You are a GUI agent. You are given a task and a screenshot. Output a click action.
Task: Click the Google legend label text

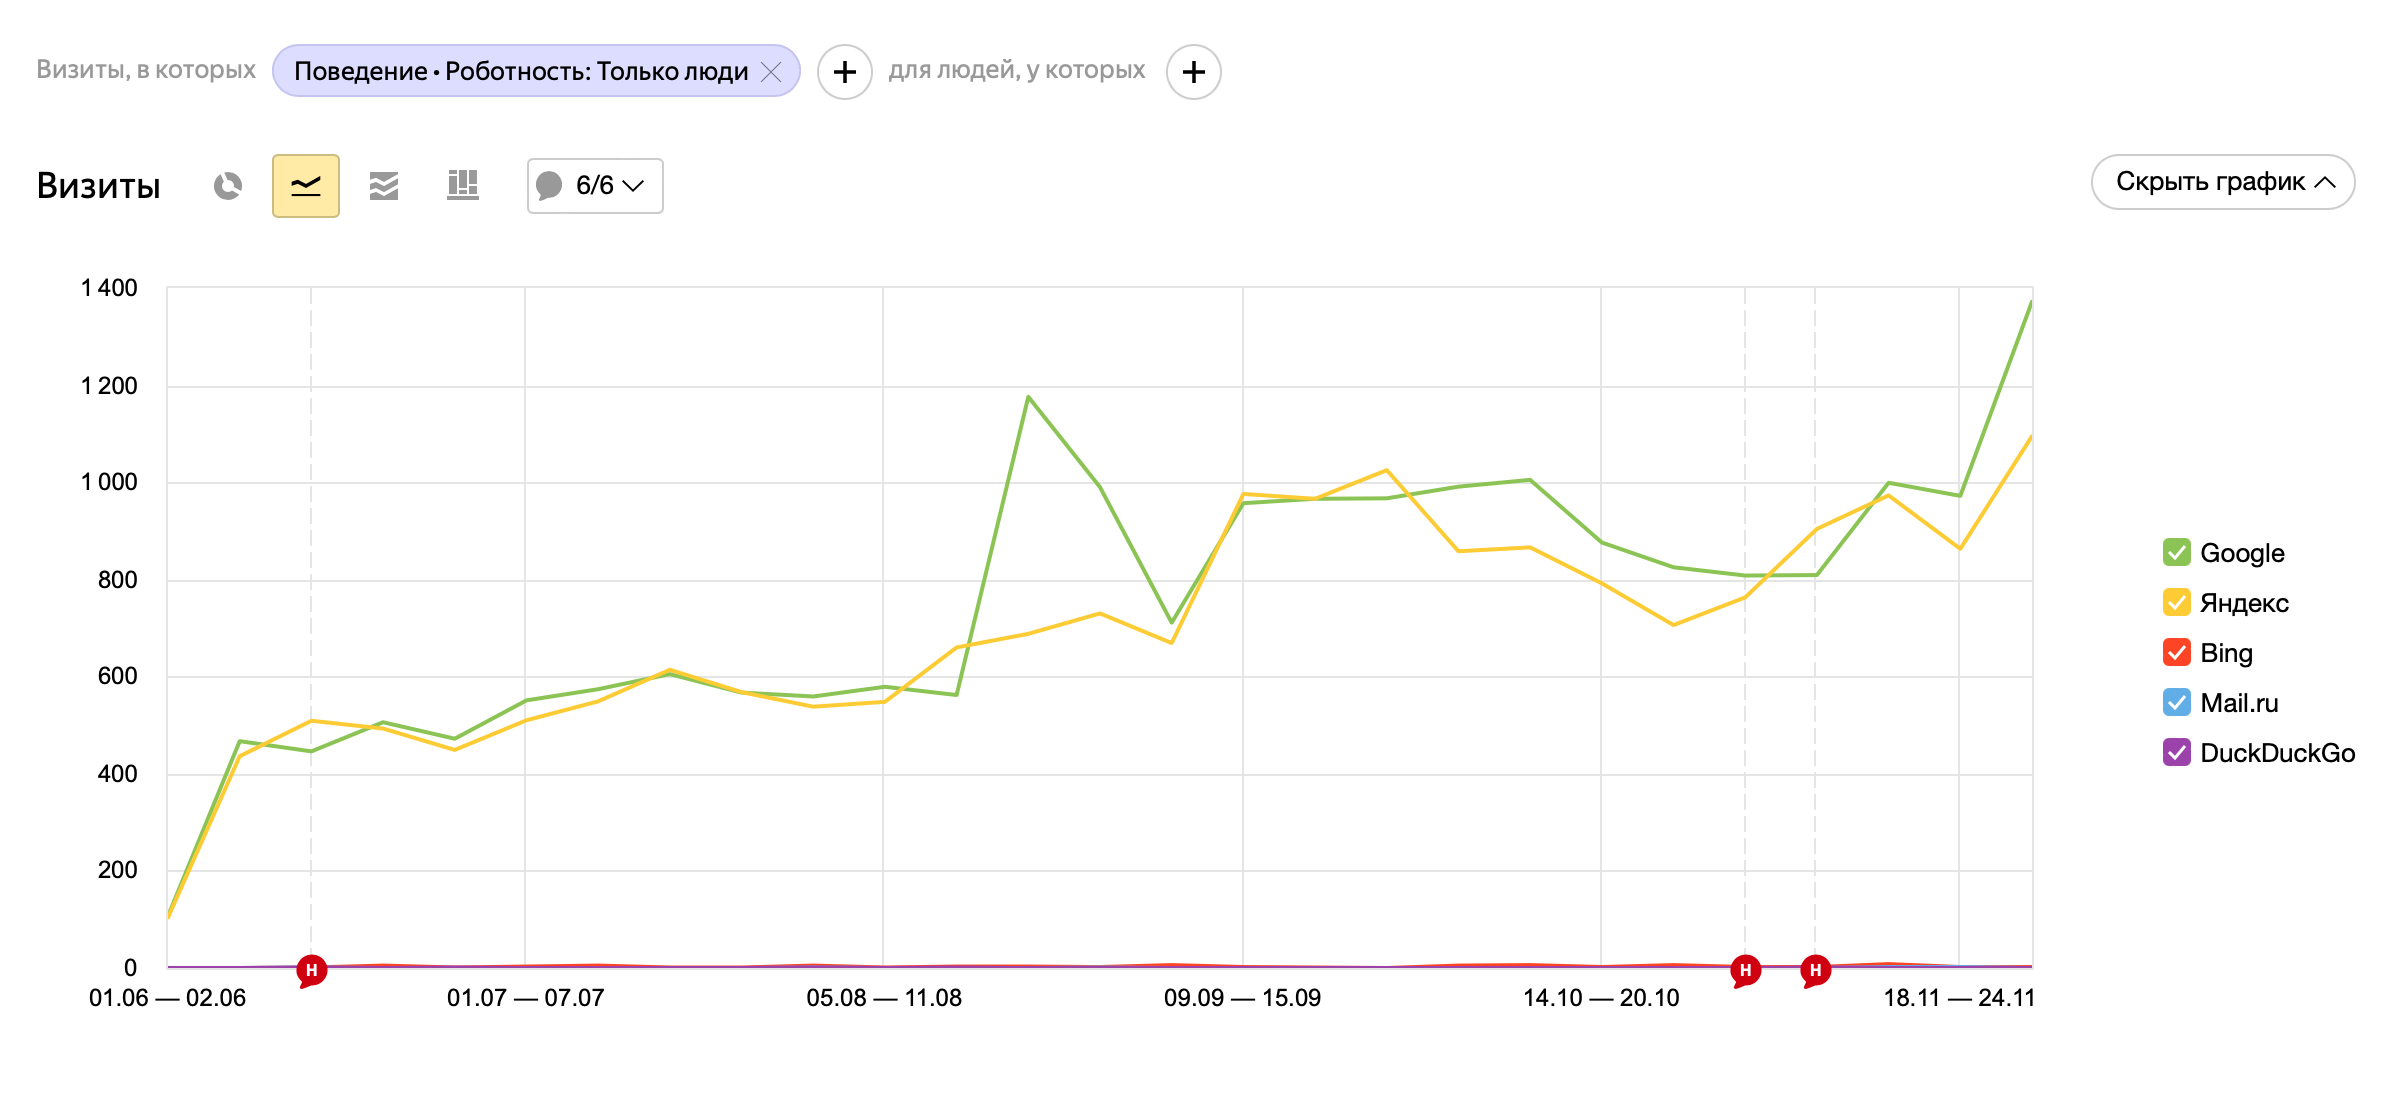2242,553
